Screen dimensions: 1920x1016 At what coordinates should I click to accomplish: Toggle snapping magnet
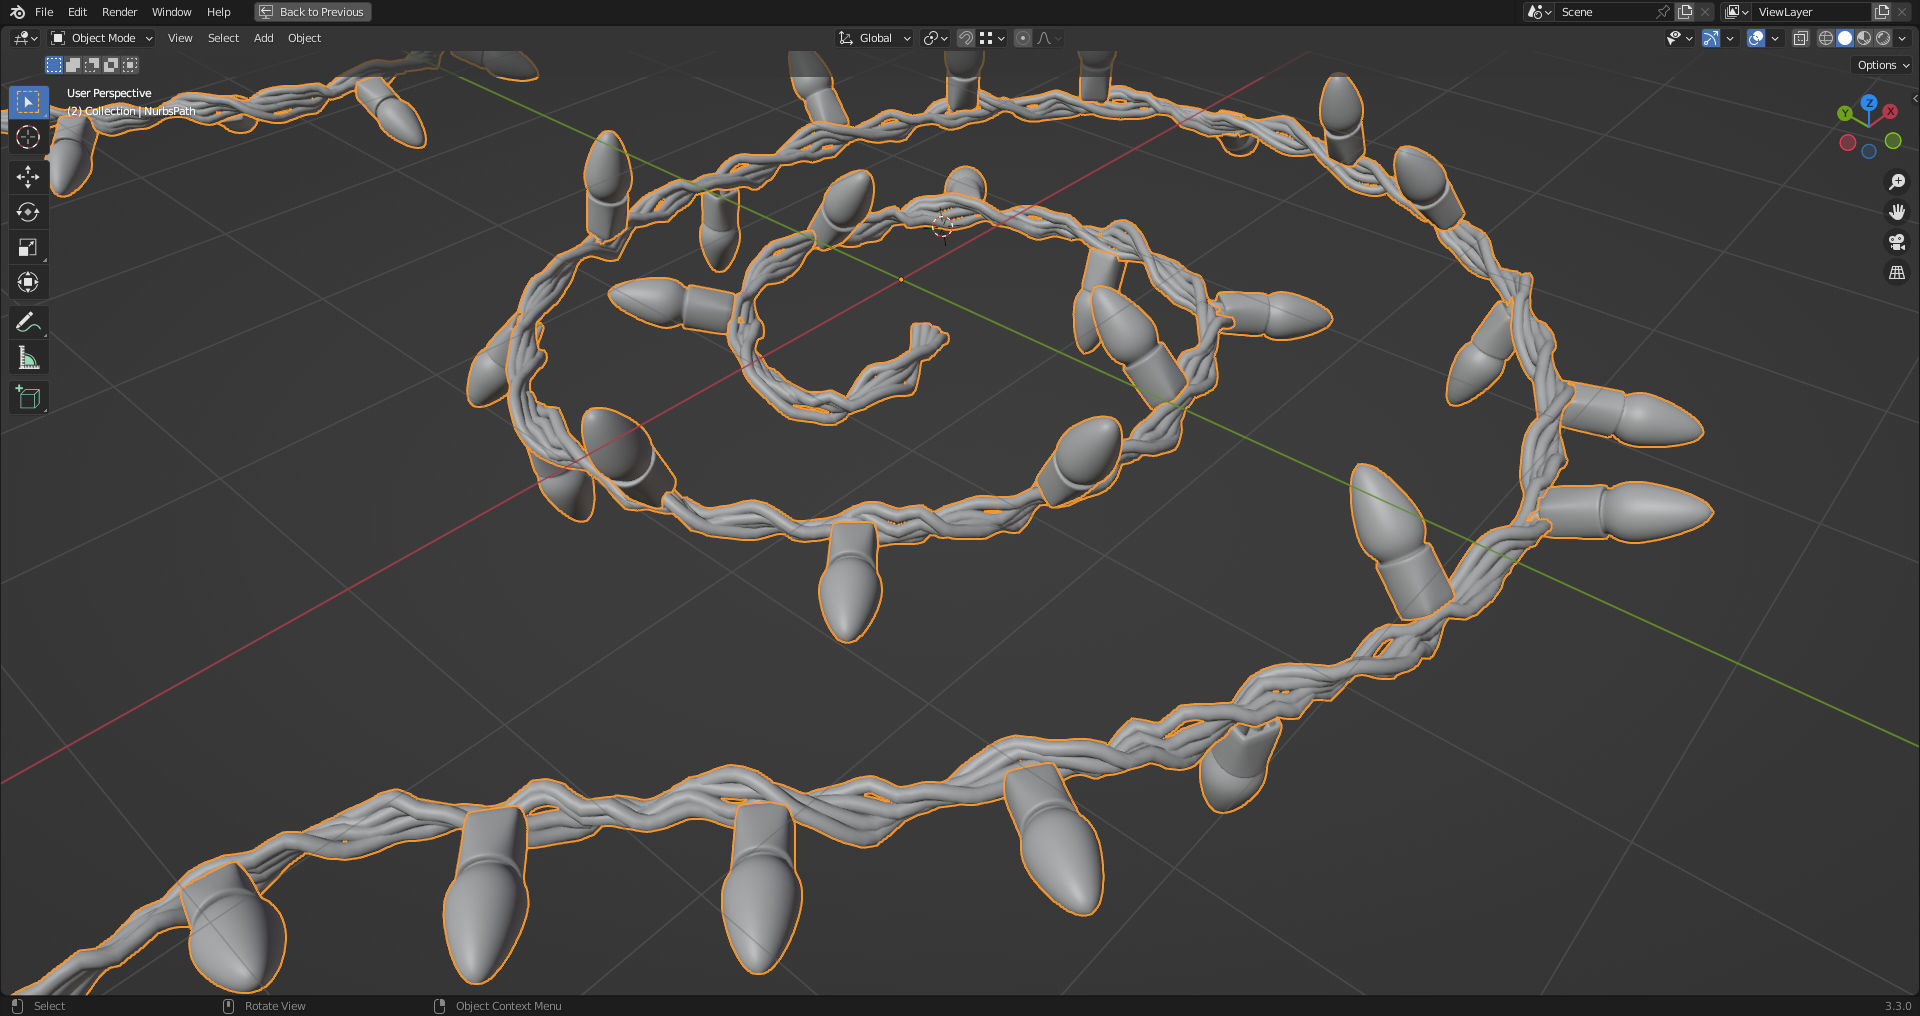coord(966,38)
